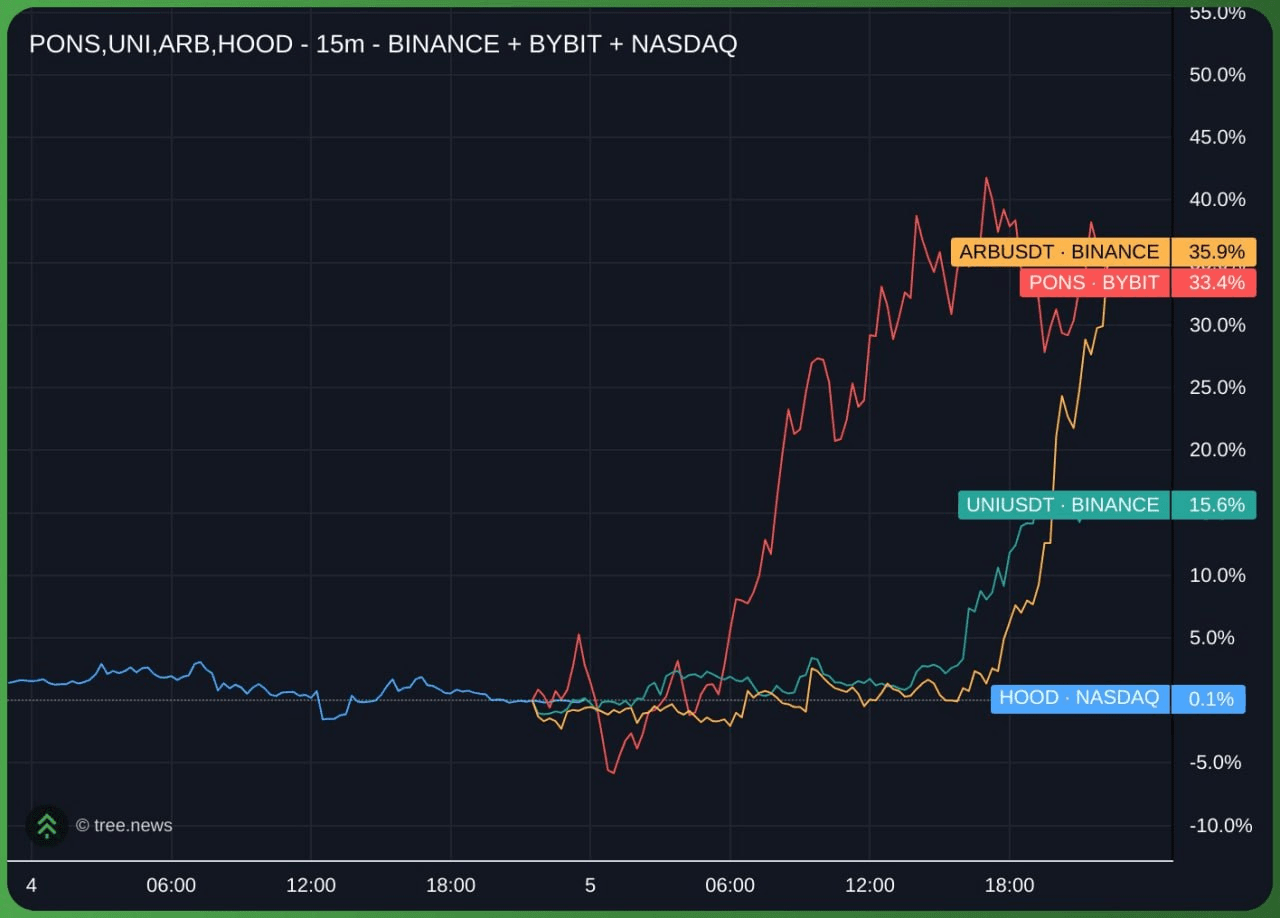Click the 40.0% axis label
The image size is (1280, 918).
click(1217, 200)
